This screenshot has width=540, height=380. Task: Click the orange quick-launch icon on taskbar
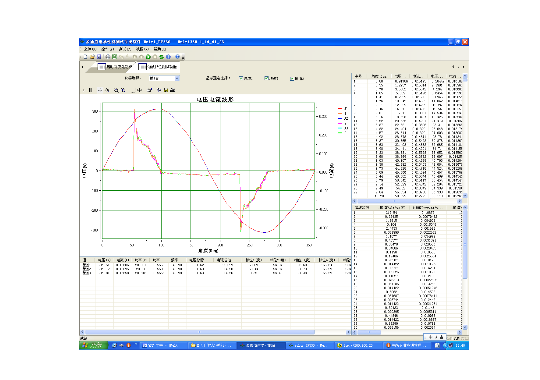click(x=128, y=345)
